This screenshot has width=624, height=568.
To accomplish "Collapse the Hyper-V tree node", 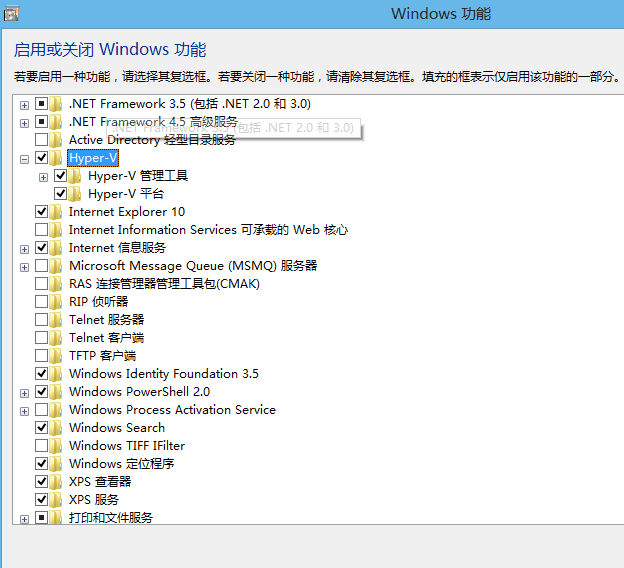I will click(x=24, y=160).
